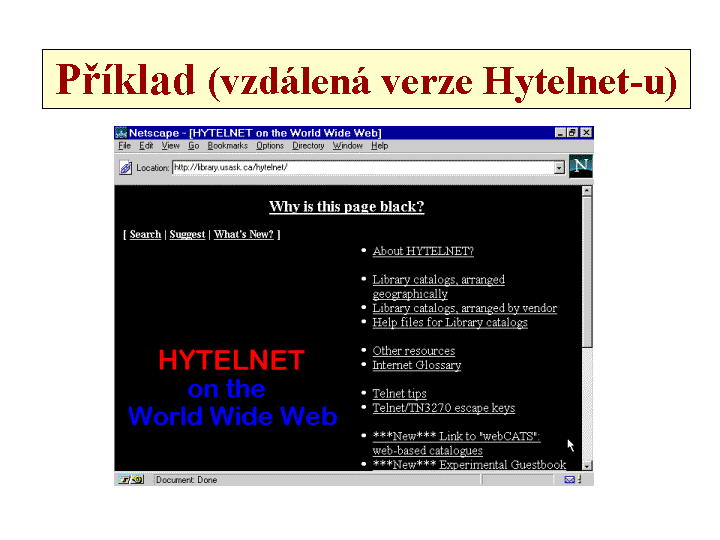Click the Search link
The width and height of the screenshot is (720, 540).
(x=145, y=234)
